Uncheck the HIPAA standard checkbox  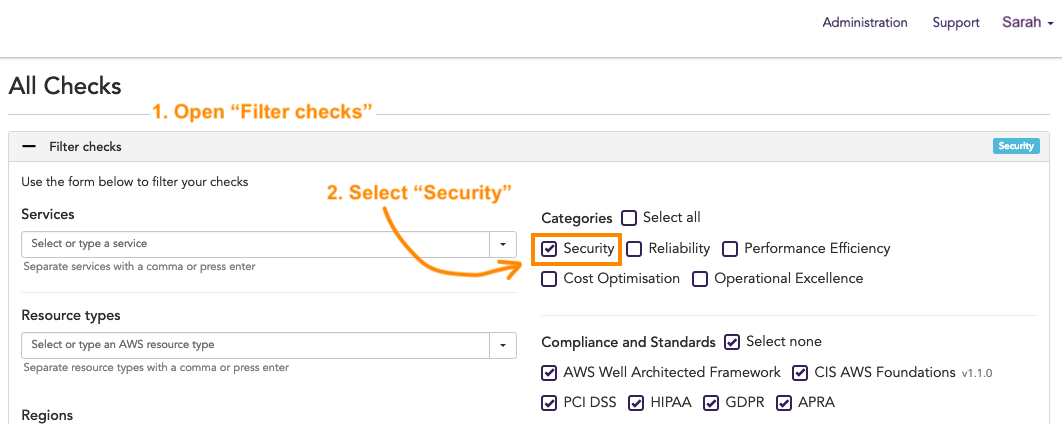(x=636, y=403)
